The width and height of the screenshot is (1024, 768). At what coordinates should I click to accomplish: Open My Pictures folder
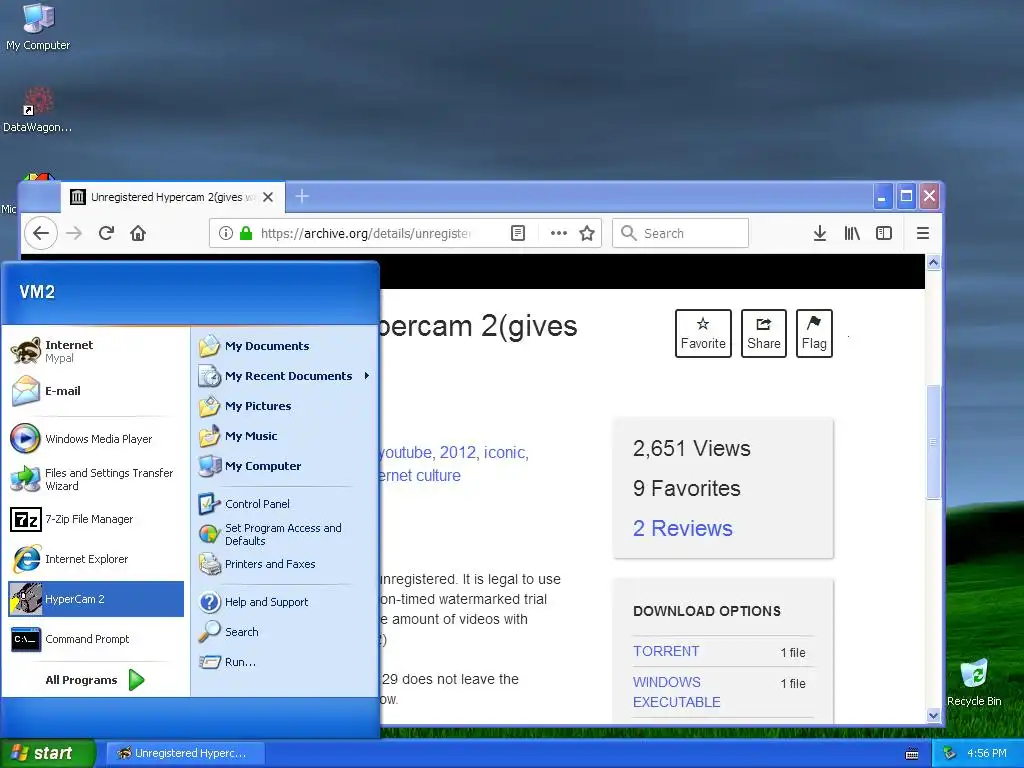pos(284,406)
